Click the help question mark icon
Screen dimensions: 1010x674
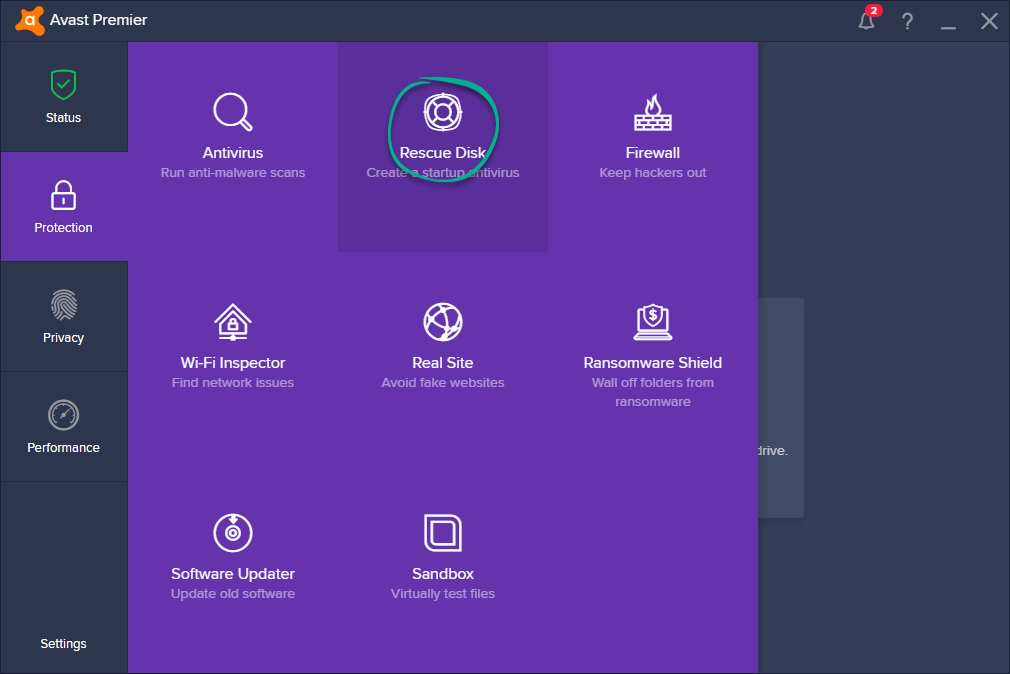pos(907,21)
